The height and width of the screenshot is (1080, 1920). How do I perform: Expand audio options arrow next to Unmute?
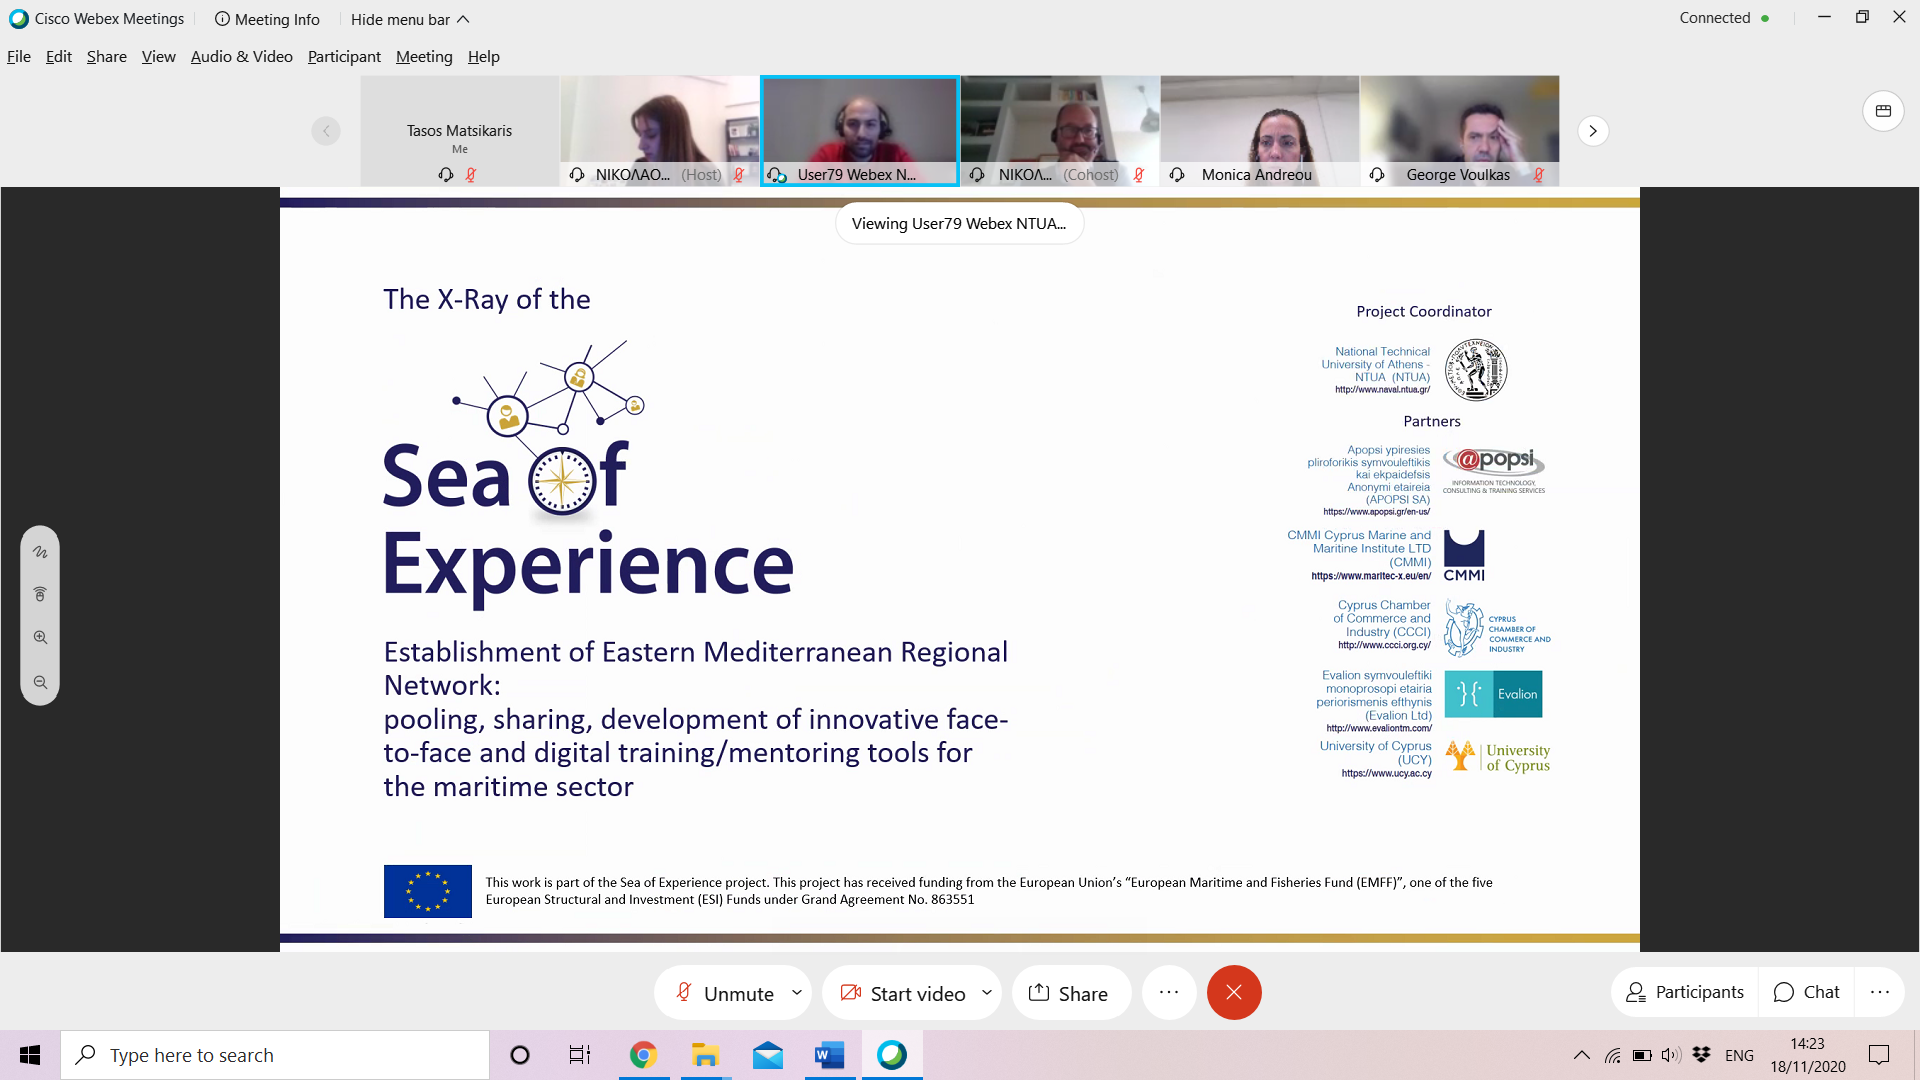[797, 993]
